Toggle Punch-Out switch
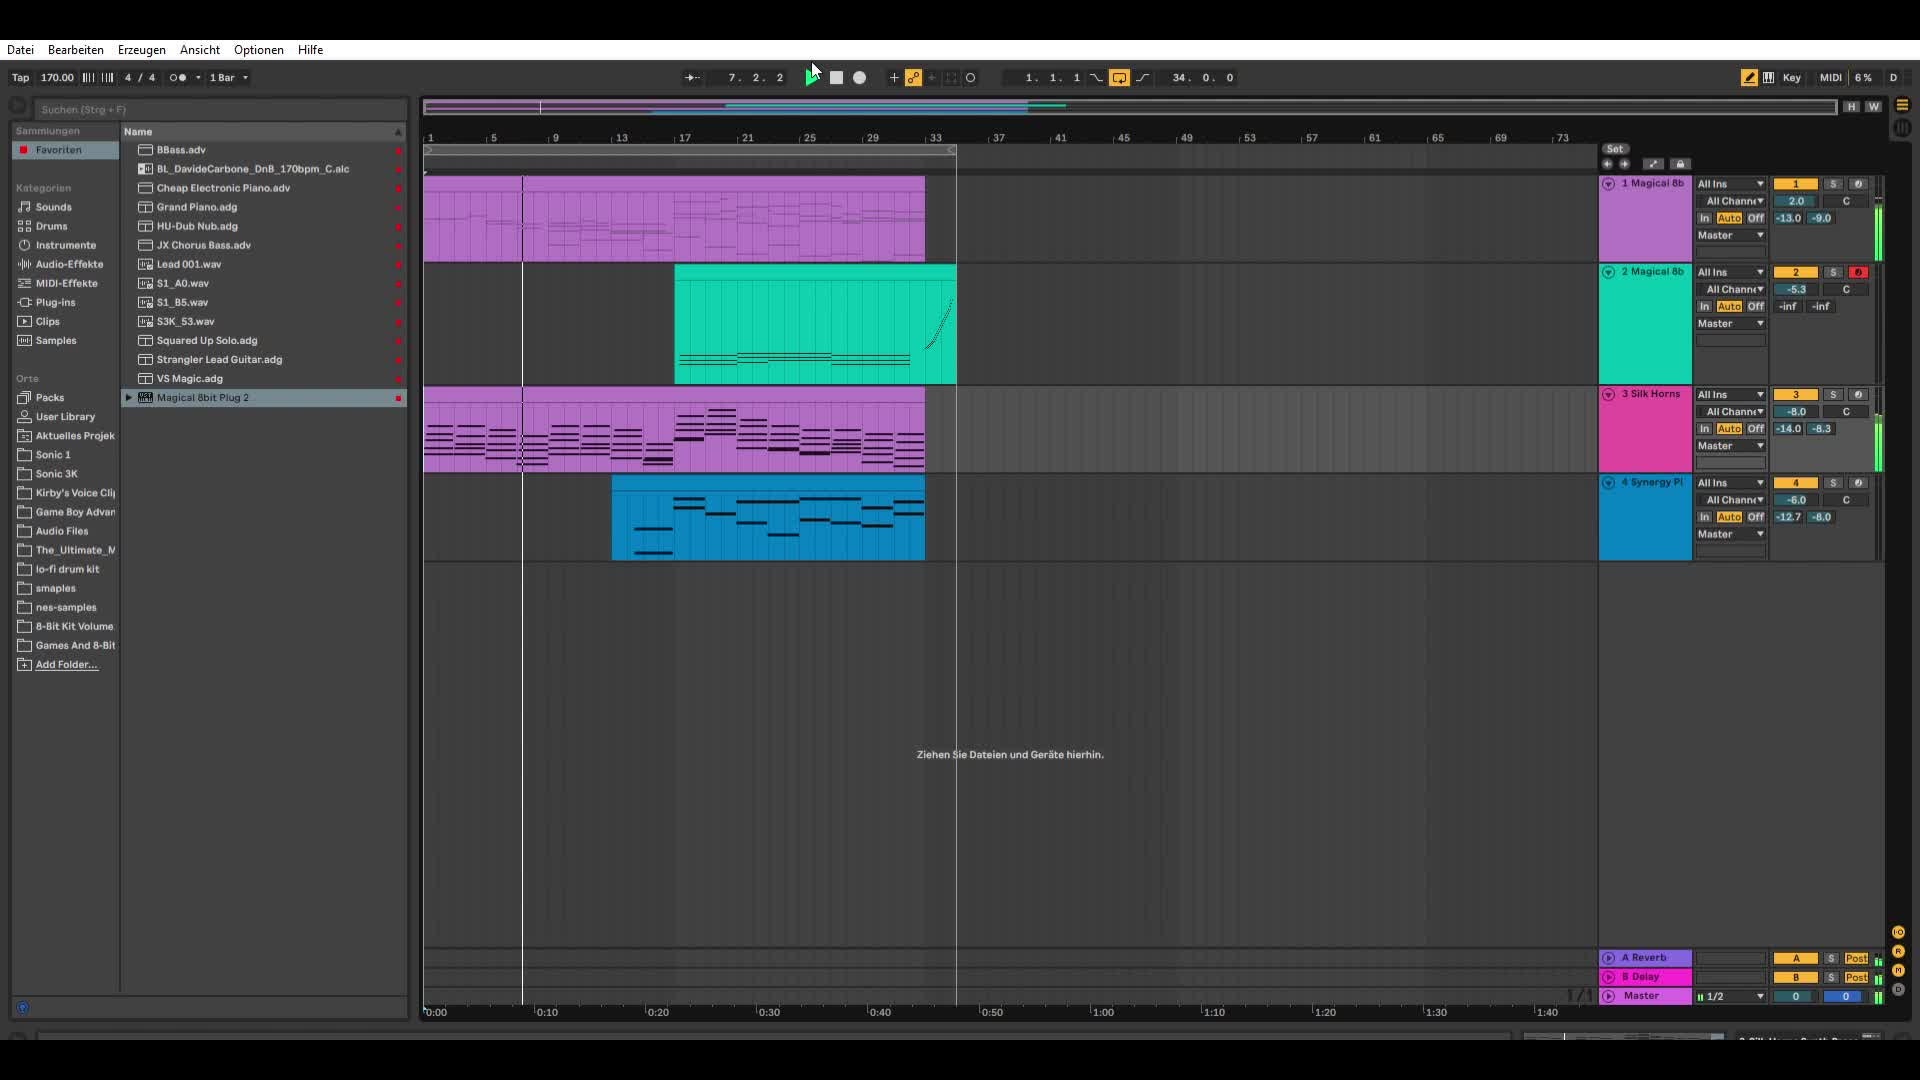Image resolution: width=1920 pixels, height=1080 pixels. click(1143, 78)
